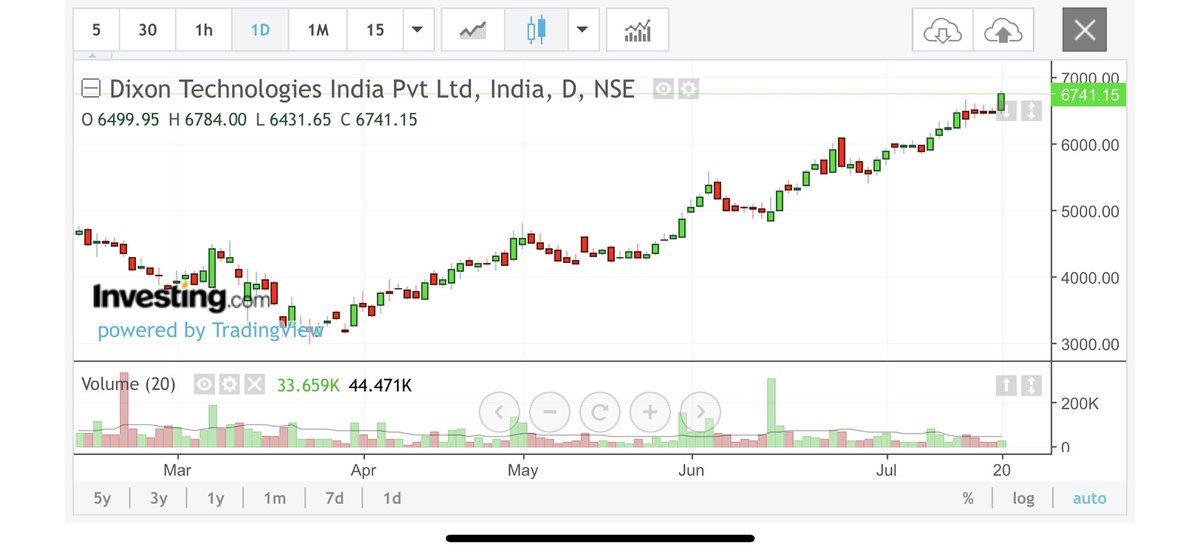Viewport: 1200px width, 554px height.
Task: Click the 200K volume axis label
Action: (1078, 403)
